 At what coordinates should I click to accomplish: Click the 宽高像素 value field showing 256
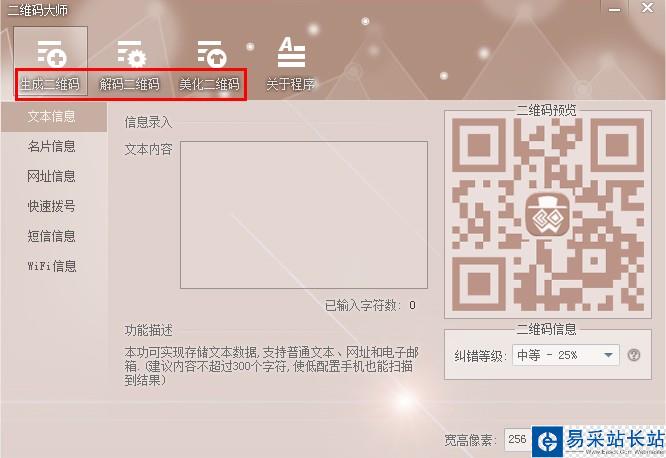[x=517, y=439]
